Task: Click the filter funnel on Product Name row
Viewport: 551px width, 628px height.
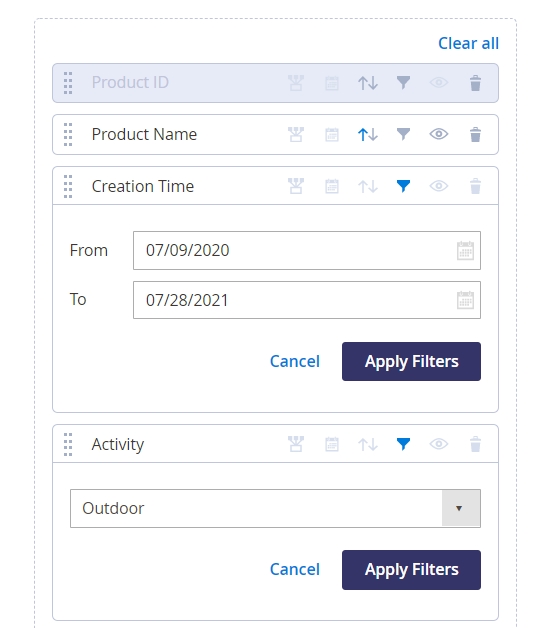Action: click(403, 135)
